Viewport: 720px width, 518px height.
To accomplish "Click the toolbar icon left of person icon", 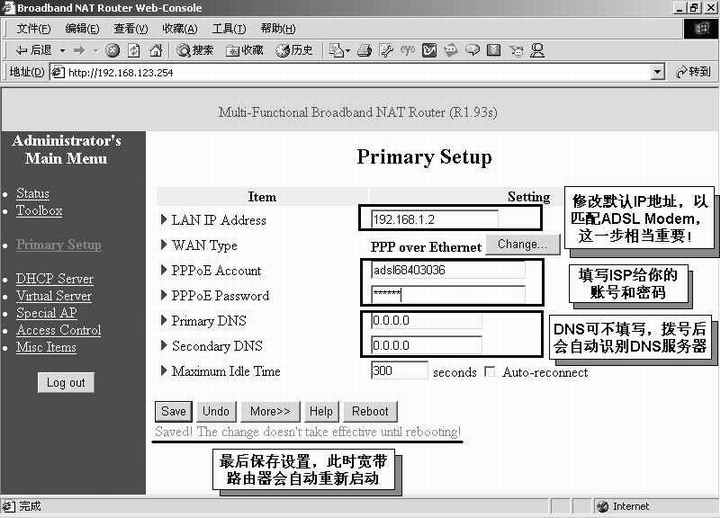I will tap(516, 51).
